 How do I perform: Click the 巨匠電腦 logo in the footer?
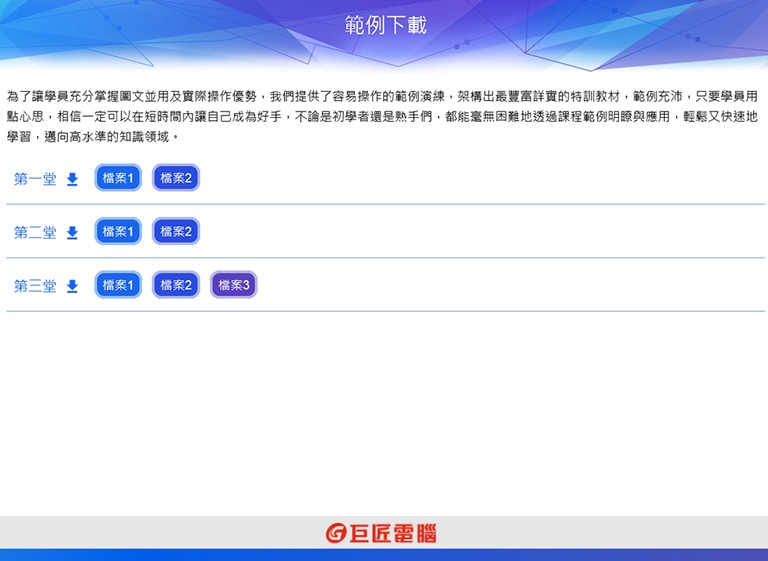coord(381,533)
